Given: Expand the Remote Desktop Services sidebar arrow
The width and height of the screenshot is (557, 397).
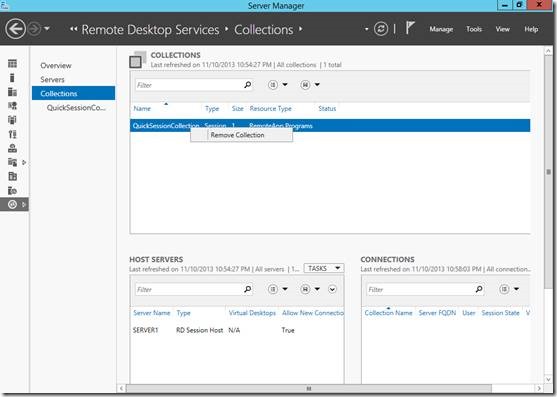Looking at the screenshot, I should coord(24,205).
